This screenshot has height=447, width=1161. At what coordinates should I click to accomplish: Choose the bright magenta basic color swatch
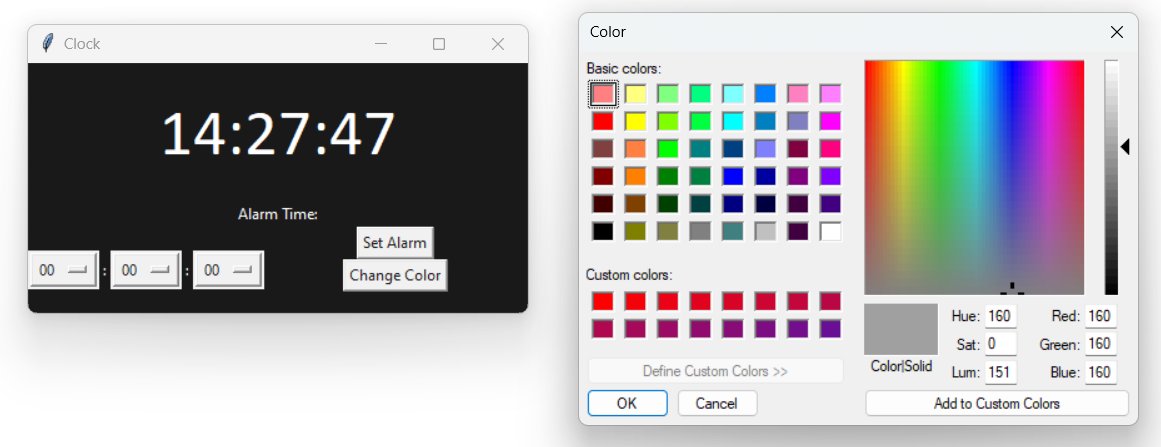[831, 121]
